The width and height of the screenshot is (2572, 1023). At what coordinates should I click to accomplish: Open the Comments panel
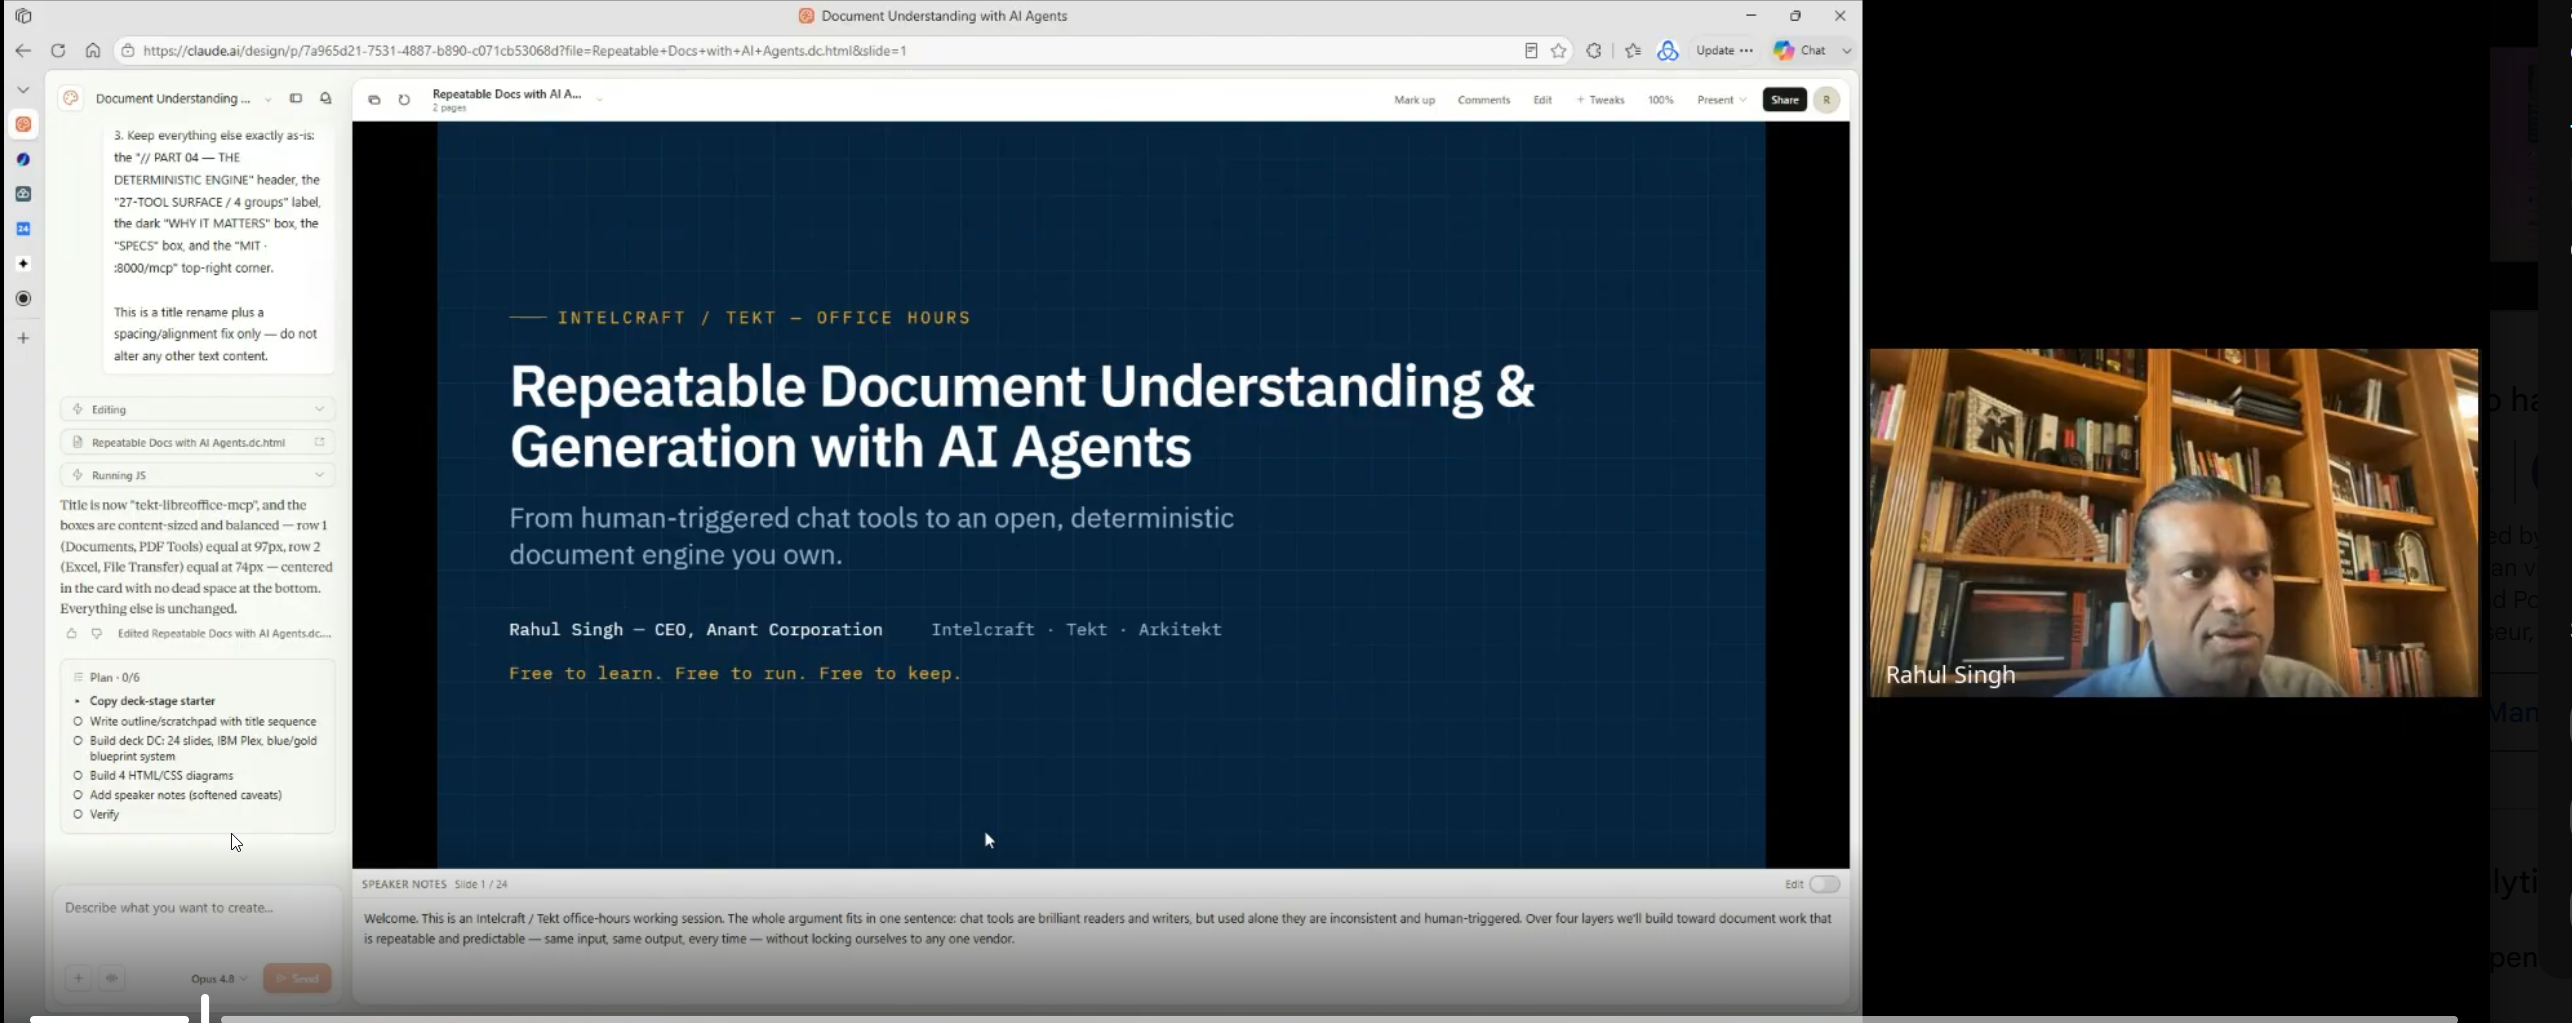[1483, 100]
